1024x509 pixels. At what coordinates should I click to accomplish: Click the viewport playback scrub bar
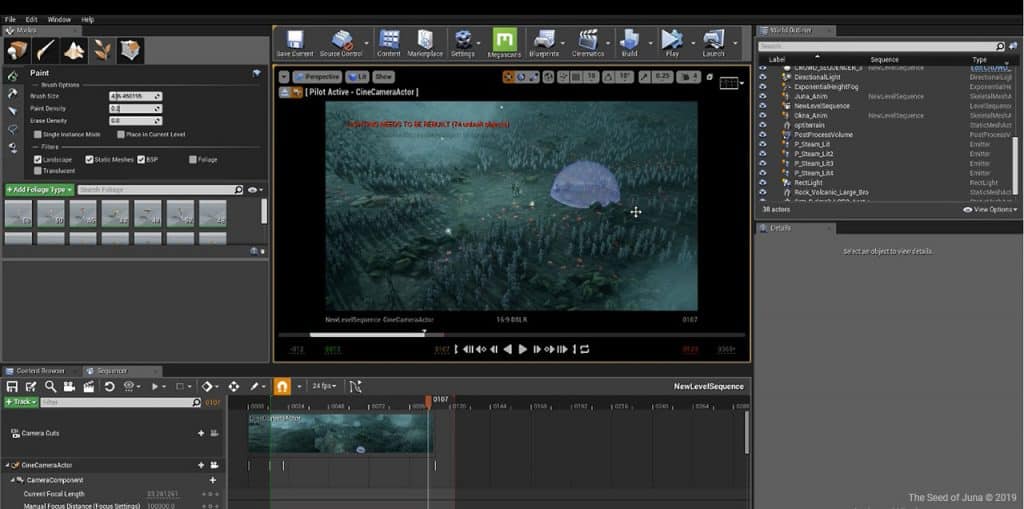point(511,335)
